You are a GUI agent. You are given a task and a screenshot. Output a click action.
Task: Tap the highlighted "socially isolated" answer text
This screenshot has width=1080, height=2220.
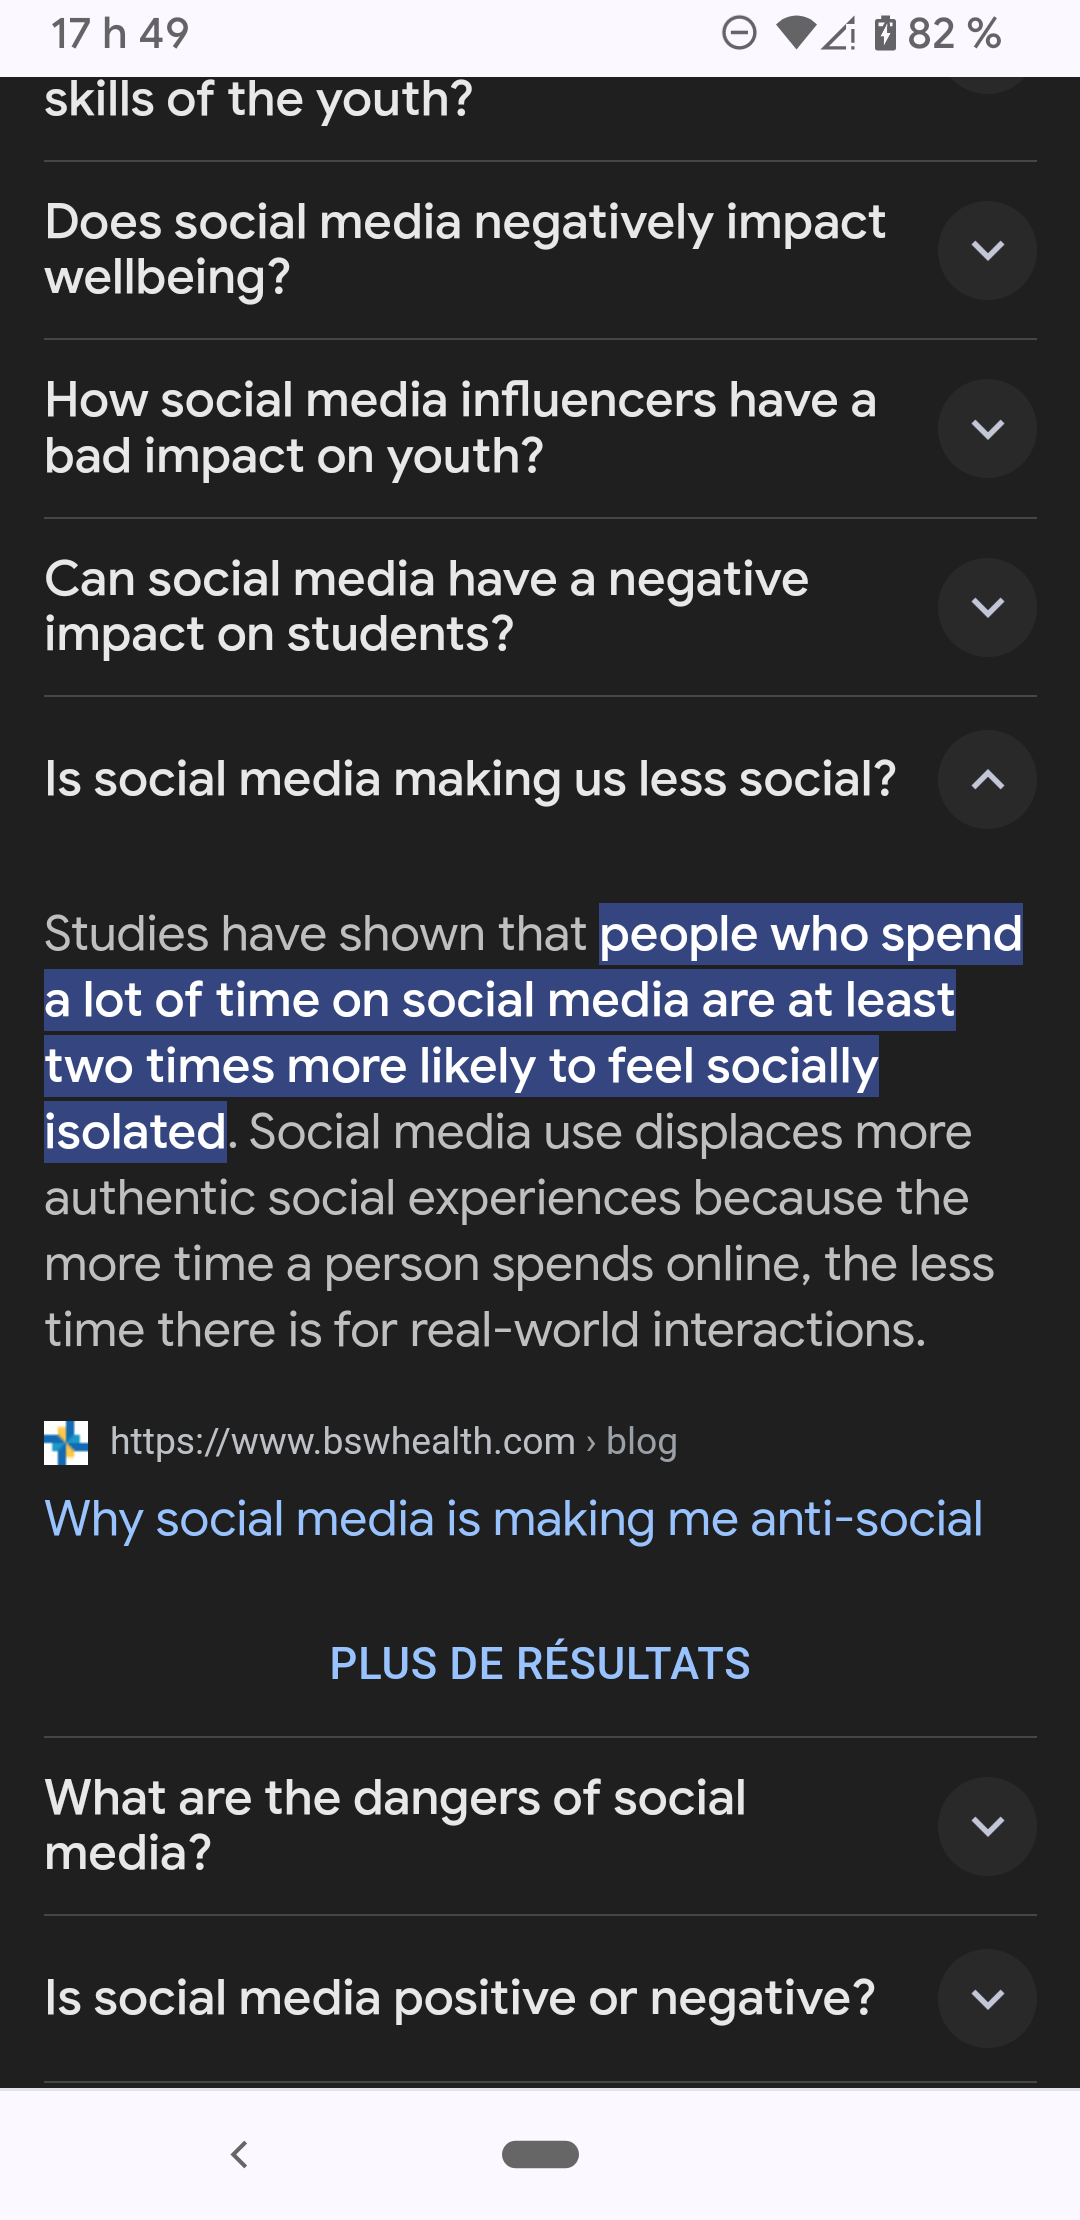(x=460, y=1067)
